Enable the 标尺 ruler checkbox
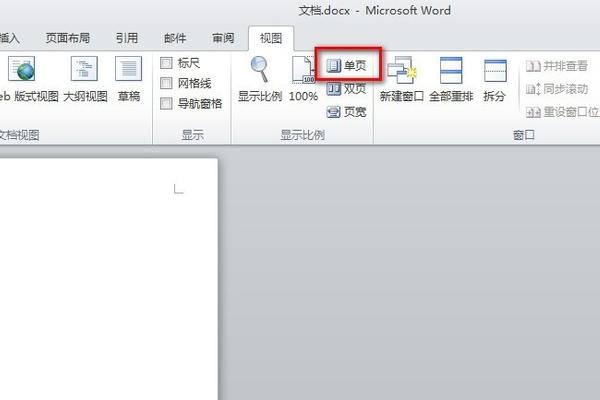The width and height of the screenshot is (600, 400). pyautogui.click(x=166, y=63)
